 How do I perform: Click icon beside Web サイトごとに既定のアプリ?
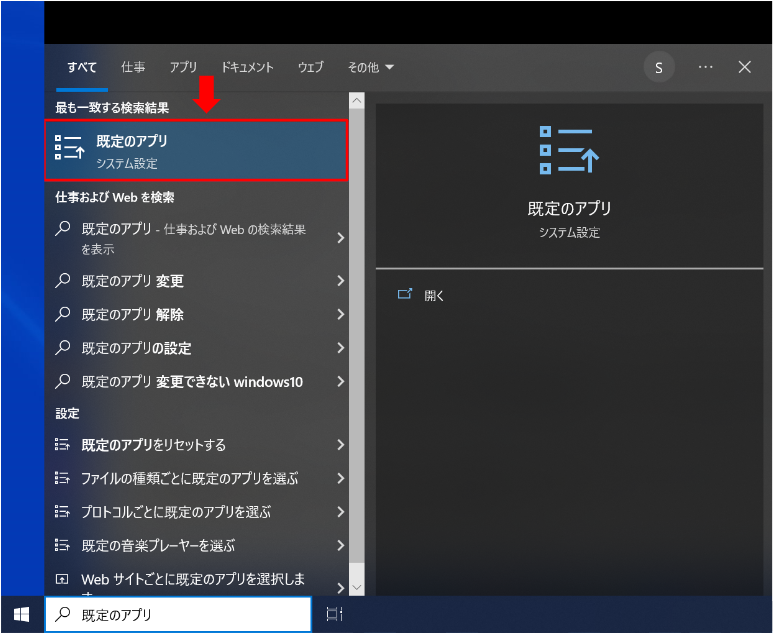62,579
